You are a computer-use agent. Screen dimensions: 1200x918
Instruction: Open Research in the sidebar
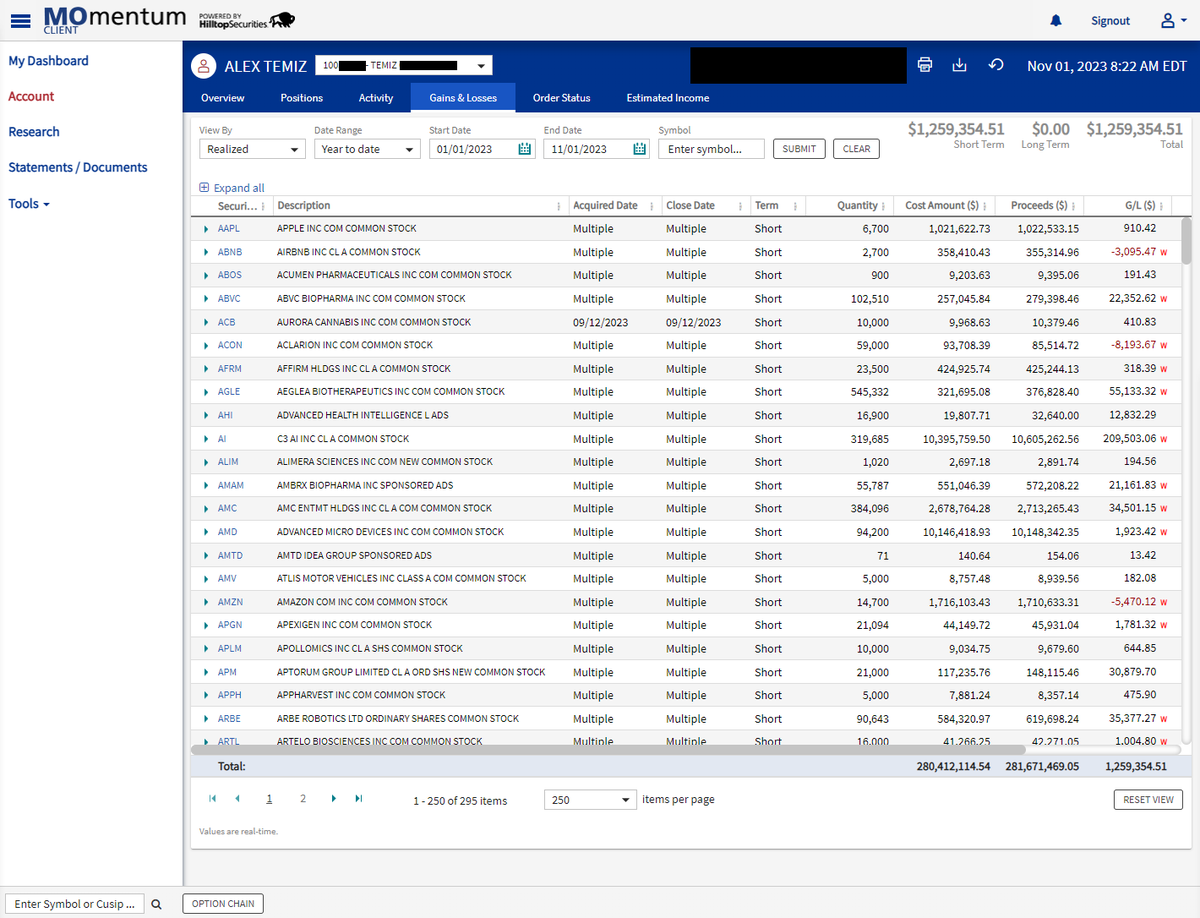pyautogui.click(x=34, y=132)
